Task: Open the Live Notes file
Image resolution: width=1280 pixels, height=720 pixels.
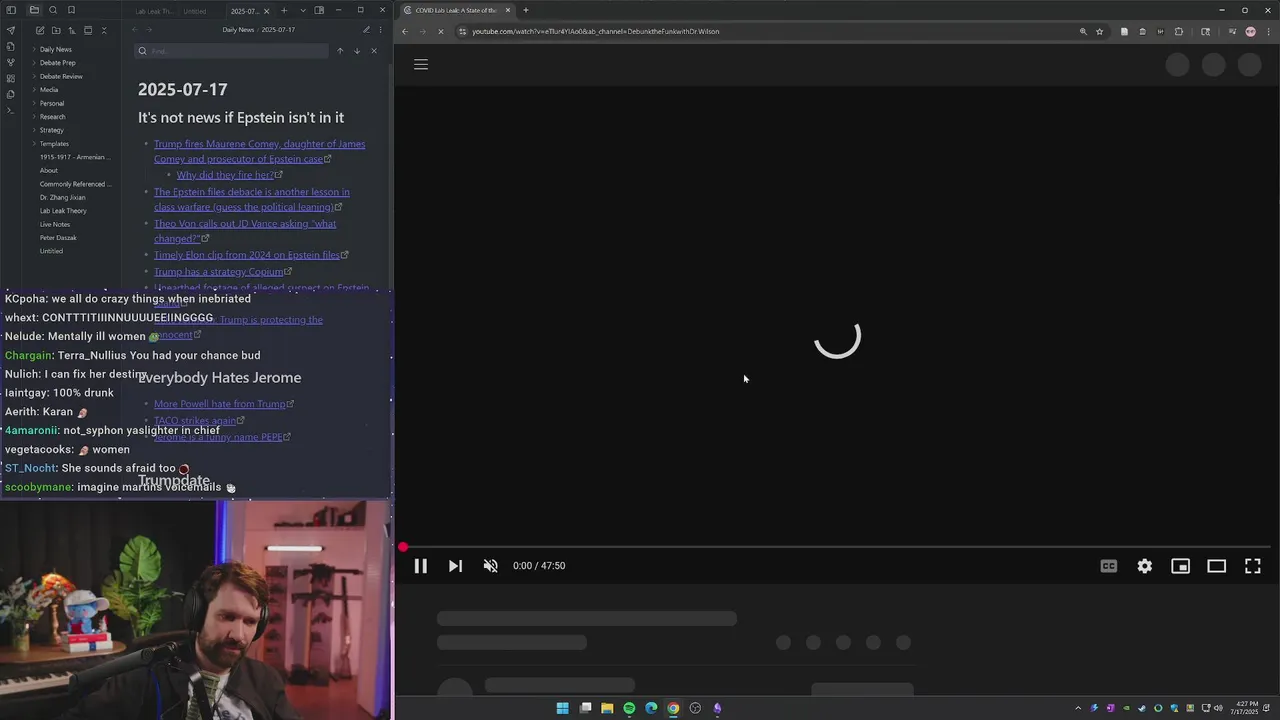Action: 55,224
